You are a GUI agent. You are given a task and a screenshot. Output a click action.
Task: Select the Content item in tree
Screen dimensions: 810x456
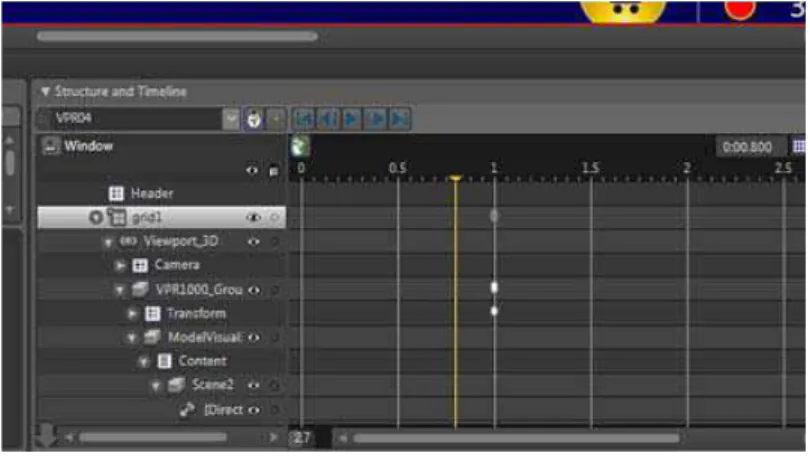[202, 361]
